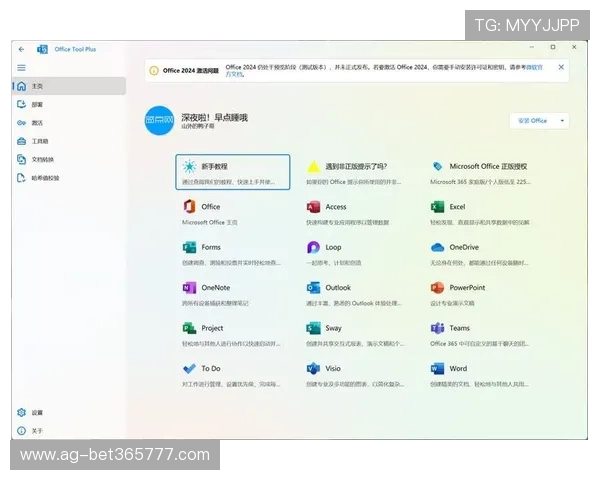Click the Install Office button
This screenshot has width=600, height=480.
point(533,121)
